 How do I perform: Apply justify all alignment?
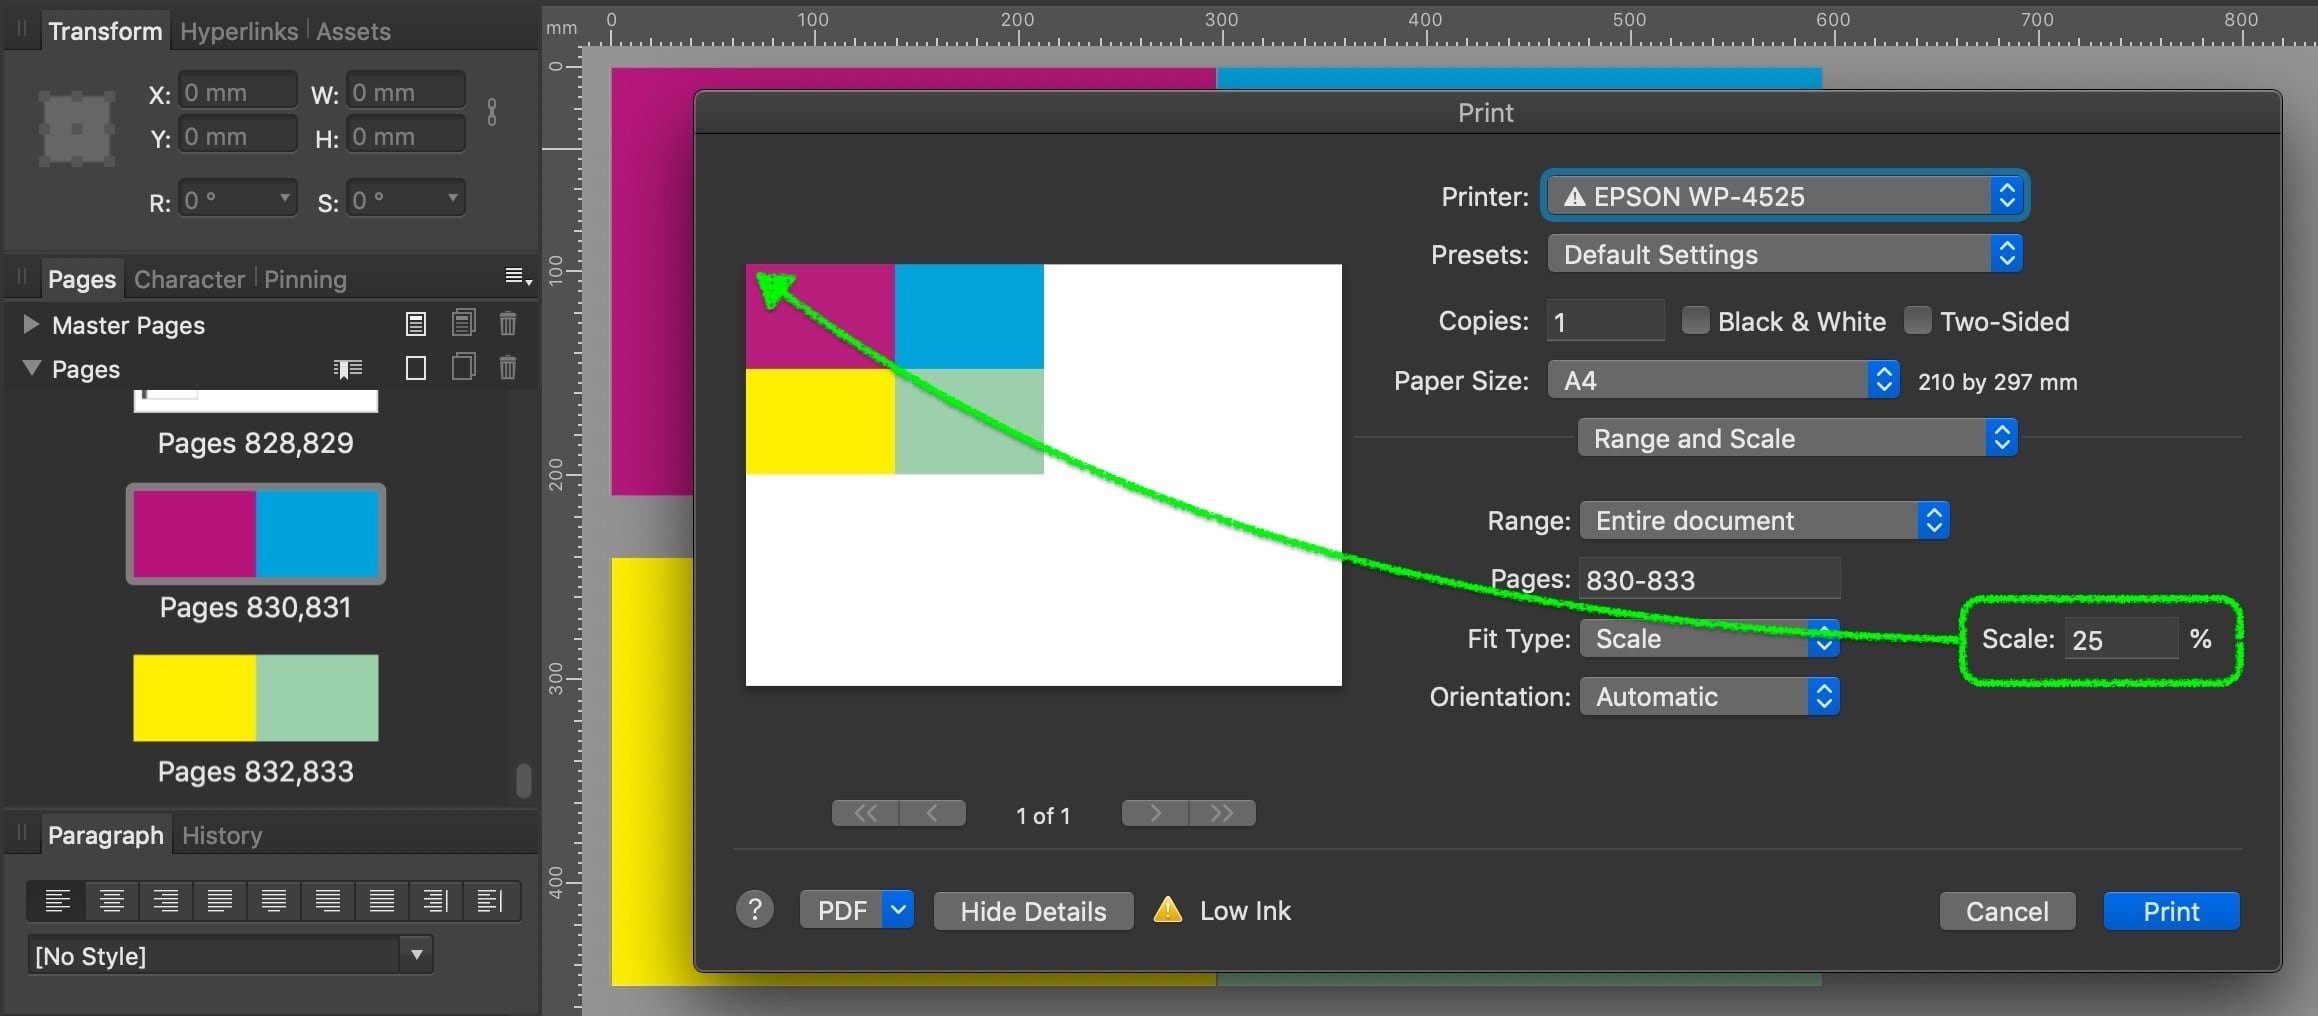tap(382, 901)
